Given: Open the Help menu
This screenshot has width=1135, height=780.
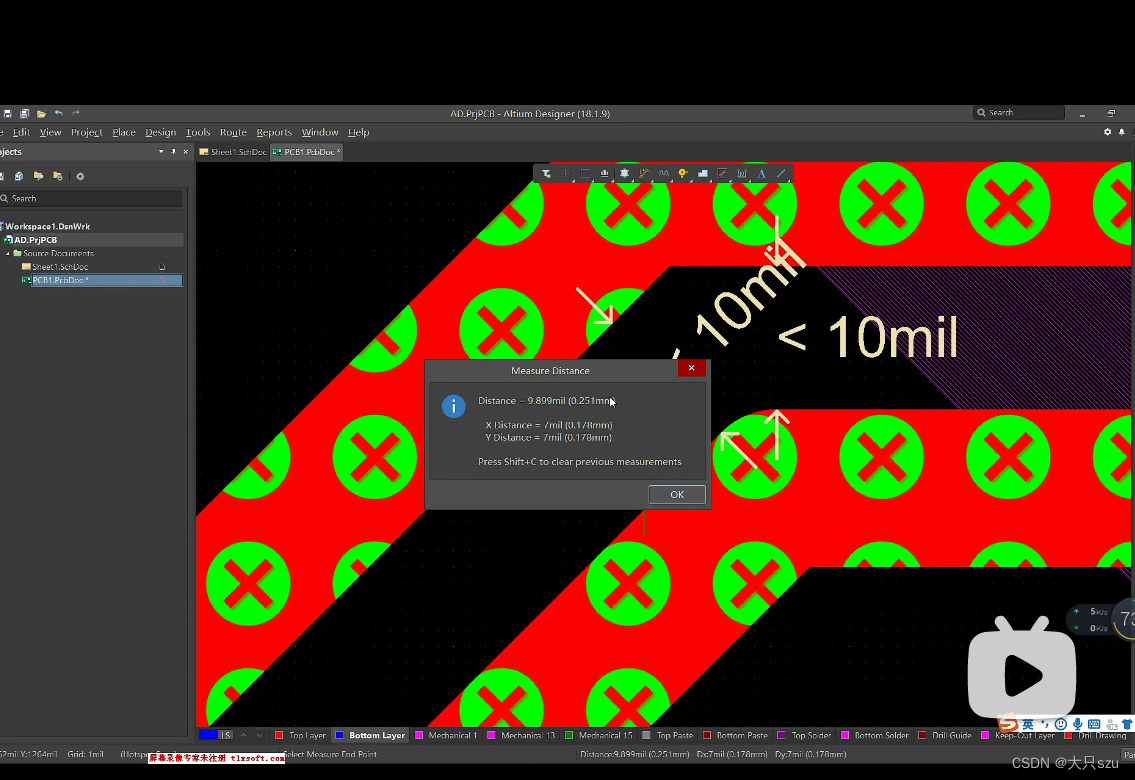Looking at the screenshot, I should (x=358, y=132).
